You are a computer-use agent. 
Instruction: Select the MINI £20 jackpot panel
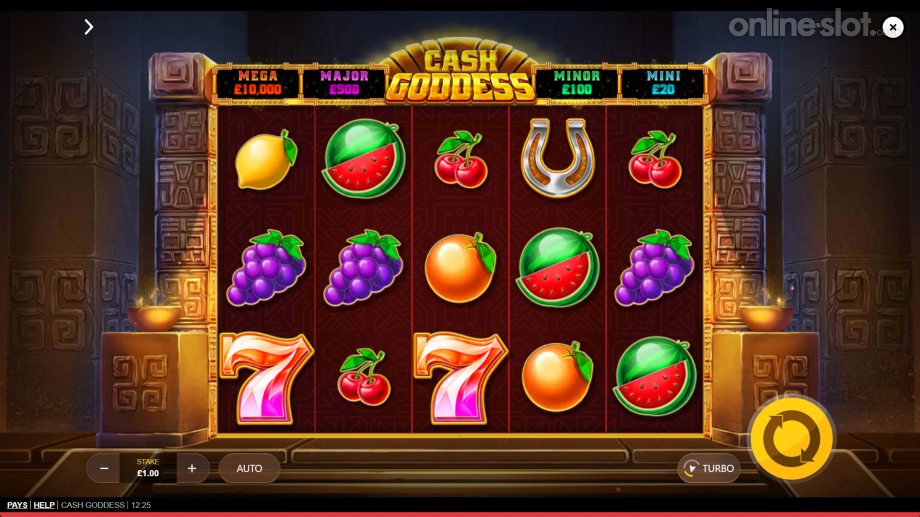663,83
